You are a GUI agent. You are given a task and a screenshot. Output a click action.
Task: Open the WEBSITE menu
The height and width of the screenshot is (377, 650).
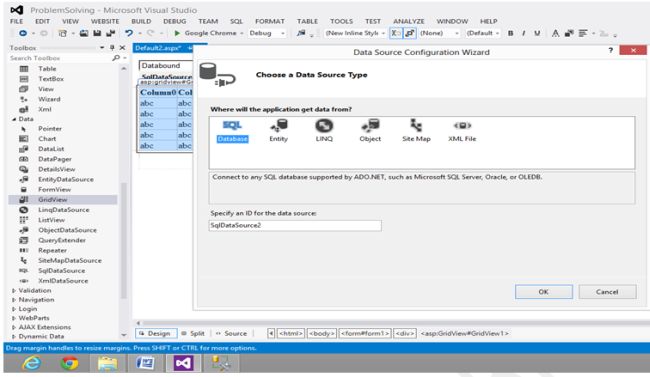pos(105,21)
